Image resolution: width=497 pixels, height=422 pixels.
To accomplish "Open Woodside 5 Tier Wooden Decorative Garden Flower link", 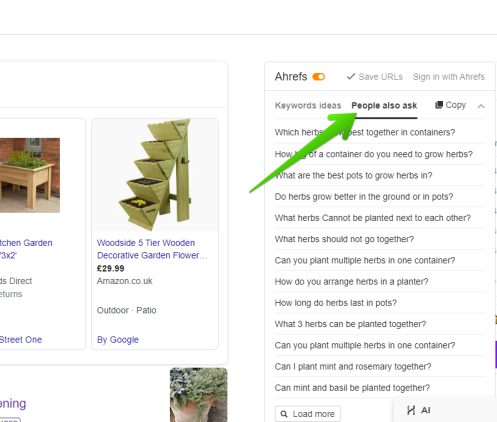I will pos(152,249).
